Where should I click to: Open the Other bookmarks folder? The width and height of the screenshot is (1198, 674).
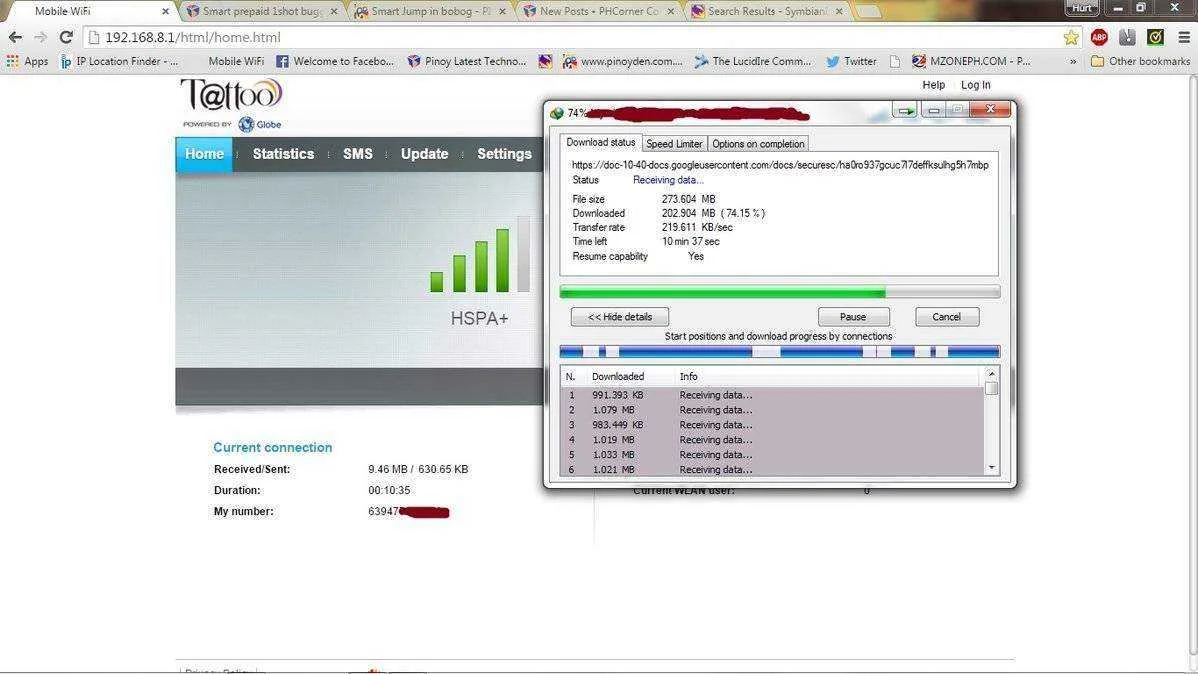click(x=1140, y=61)
